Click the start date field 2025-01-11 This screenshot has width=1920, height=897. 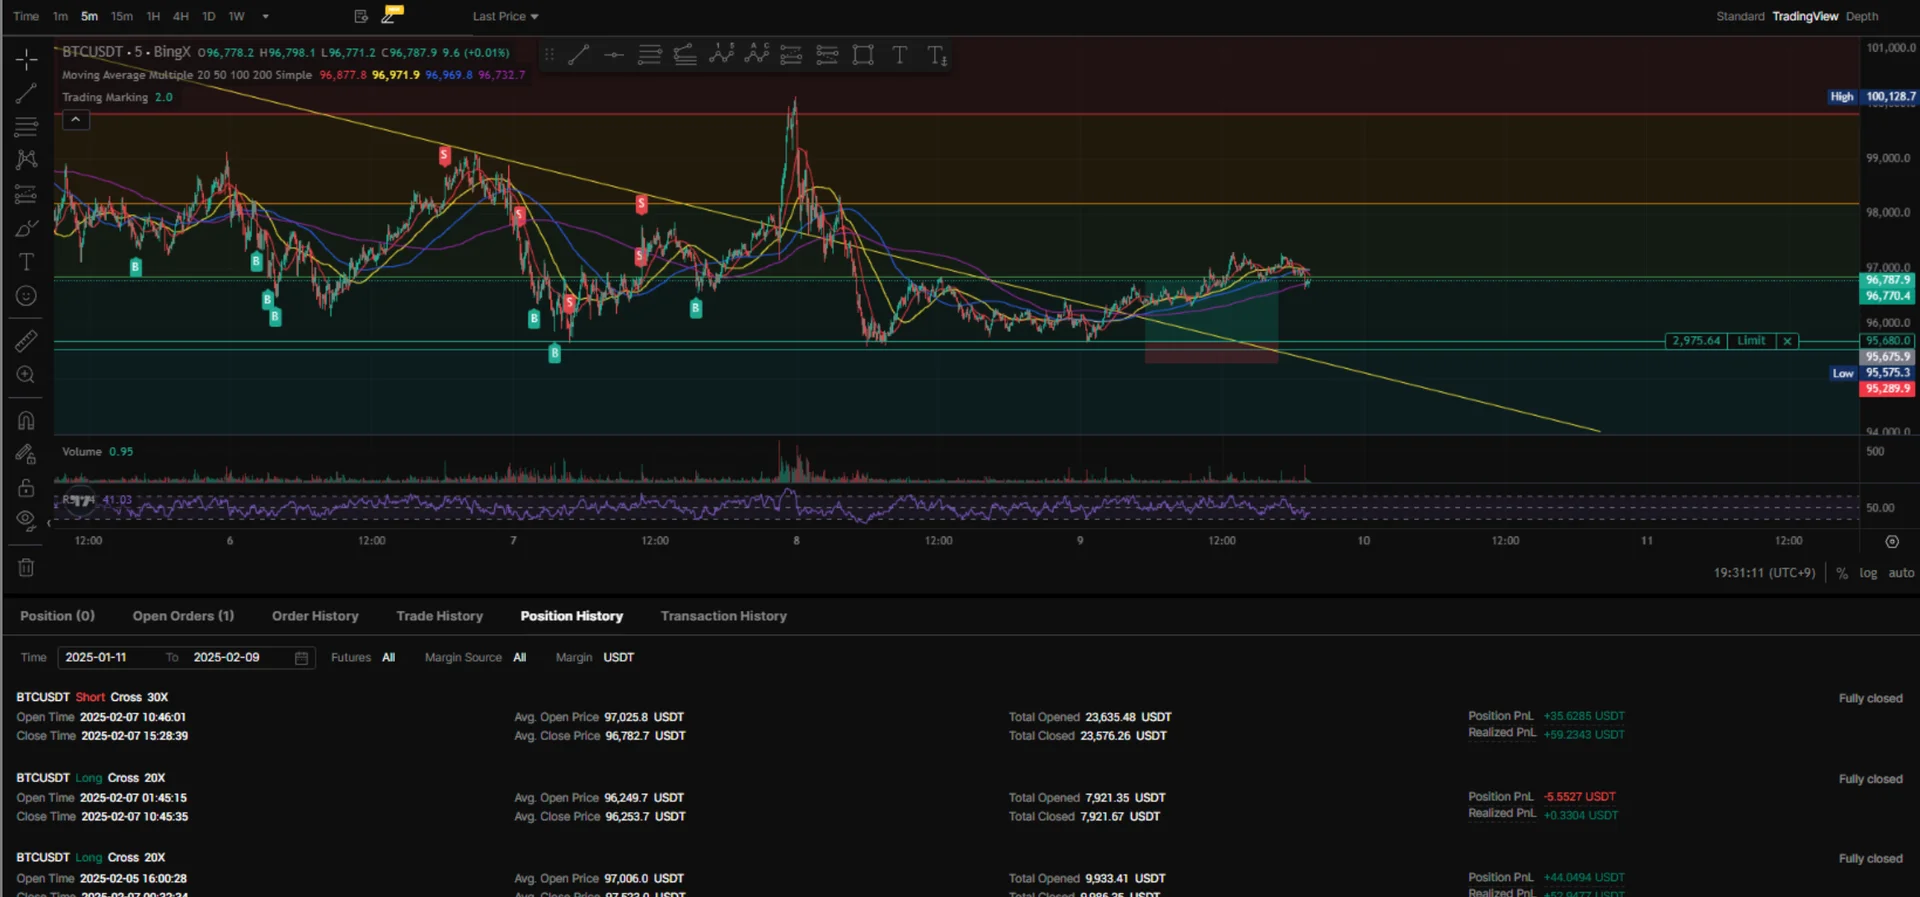click(96, 657)
